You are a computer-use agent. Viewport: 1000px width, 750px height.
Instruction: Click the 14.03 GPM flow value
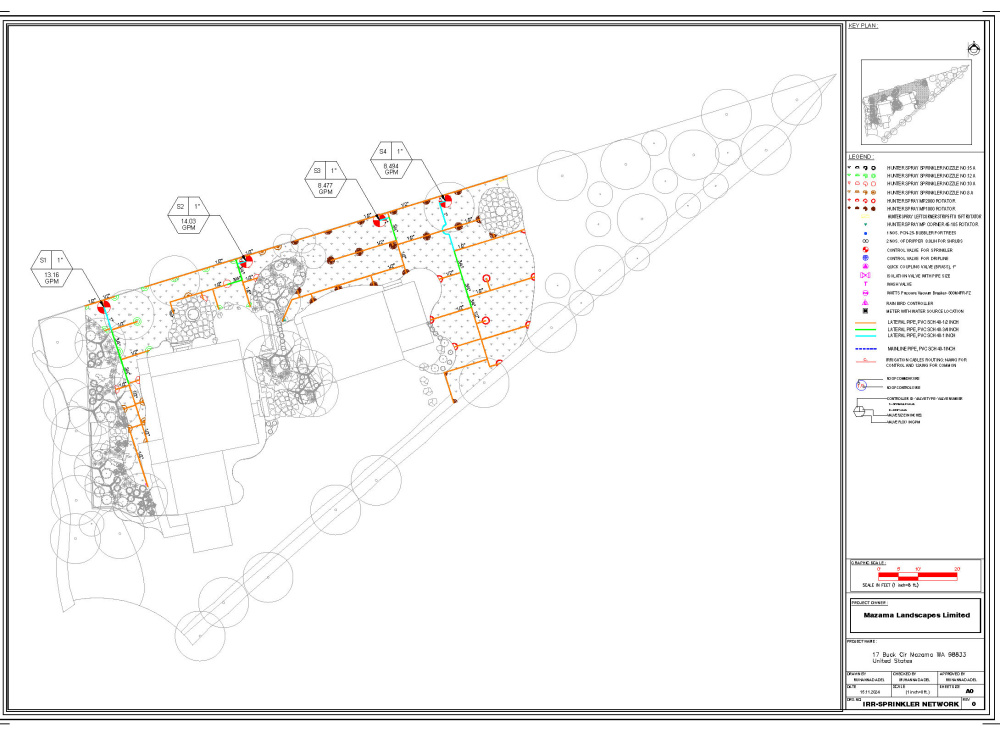188,224
